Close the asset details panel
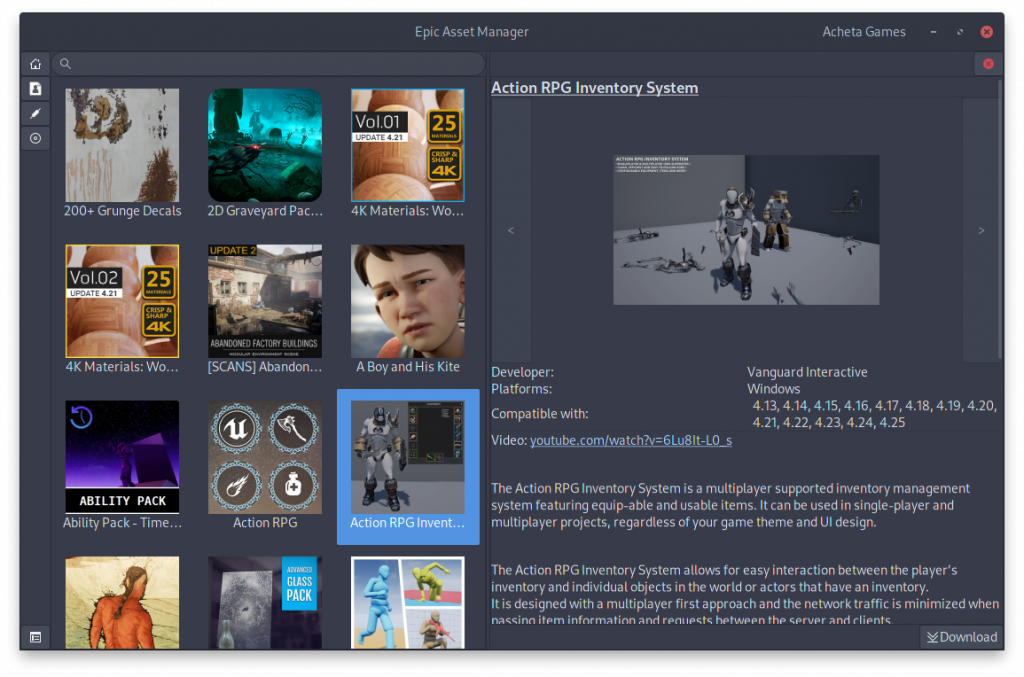Screen dimensions: 1024x677 click(988, 64)
